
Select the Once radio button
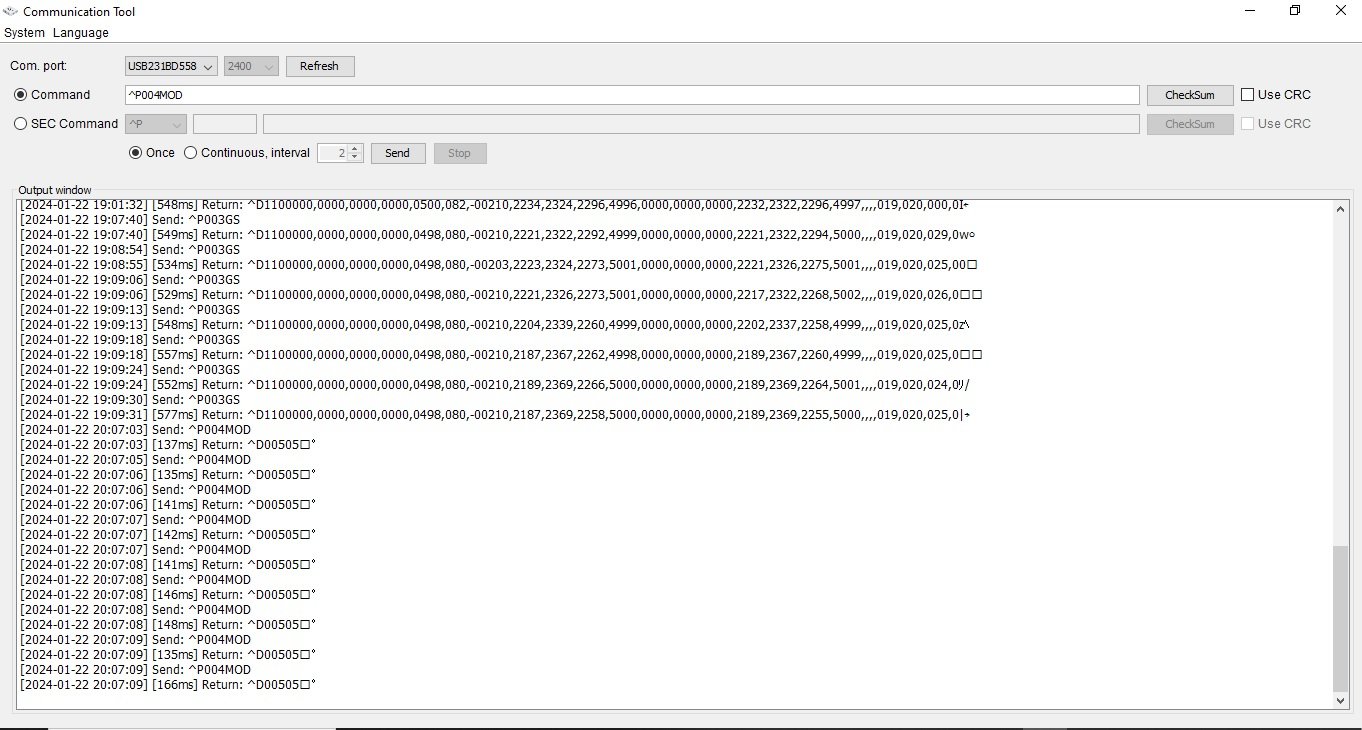point(136,153)
